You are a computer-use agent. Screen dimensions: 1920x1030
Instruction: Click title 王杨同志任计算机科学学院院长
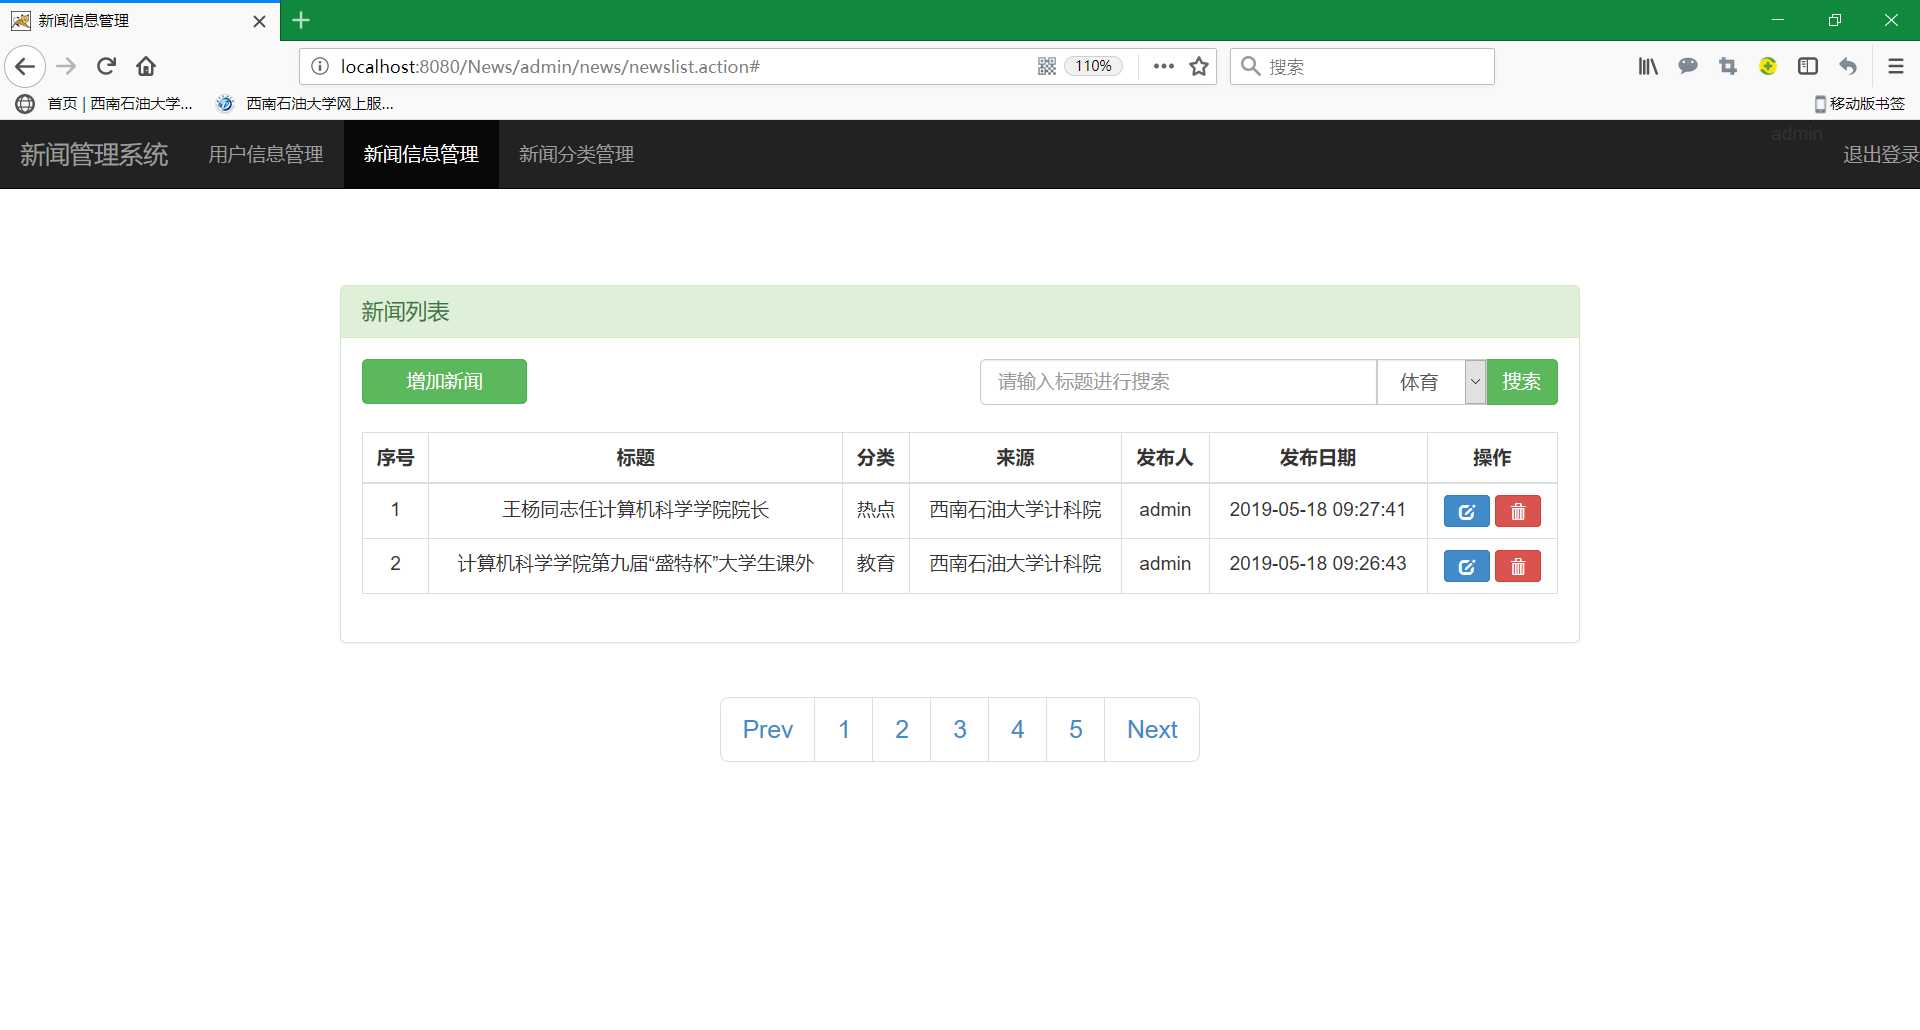click(x=635, y=510)
